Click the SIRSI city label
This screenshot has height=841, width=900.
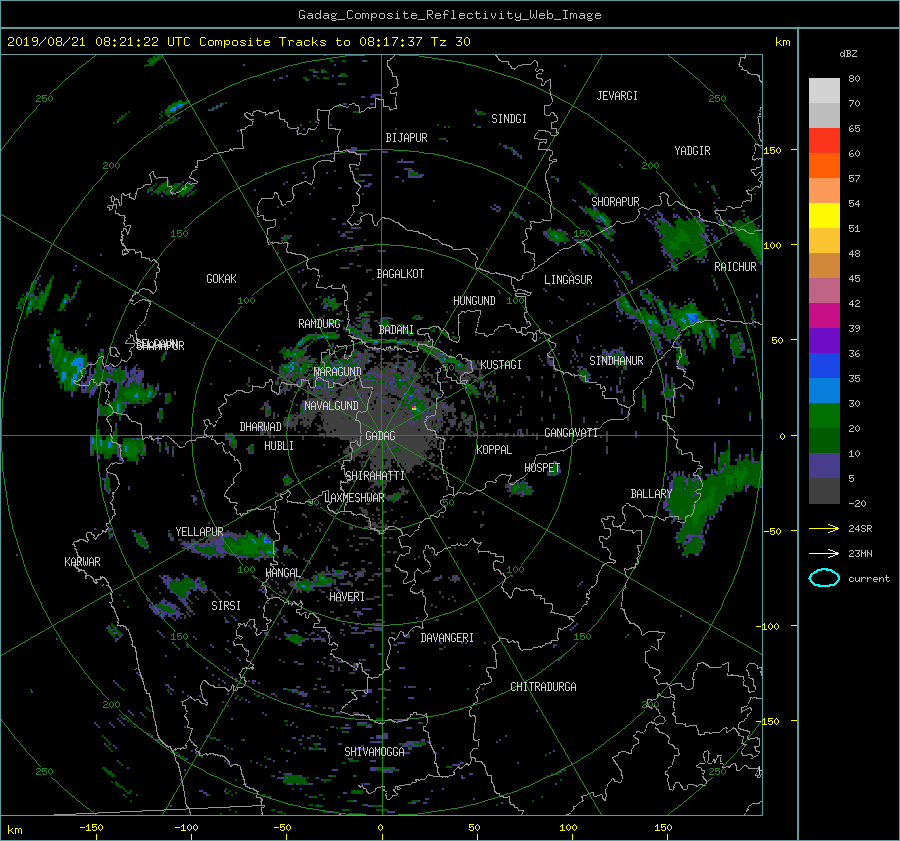click(226, 606)
